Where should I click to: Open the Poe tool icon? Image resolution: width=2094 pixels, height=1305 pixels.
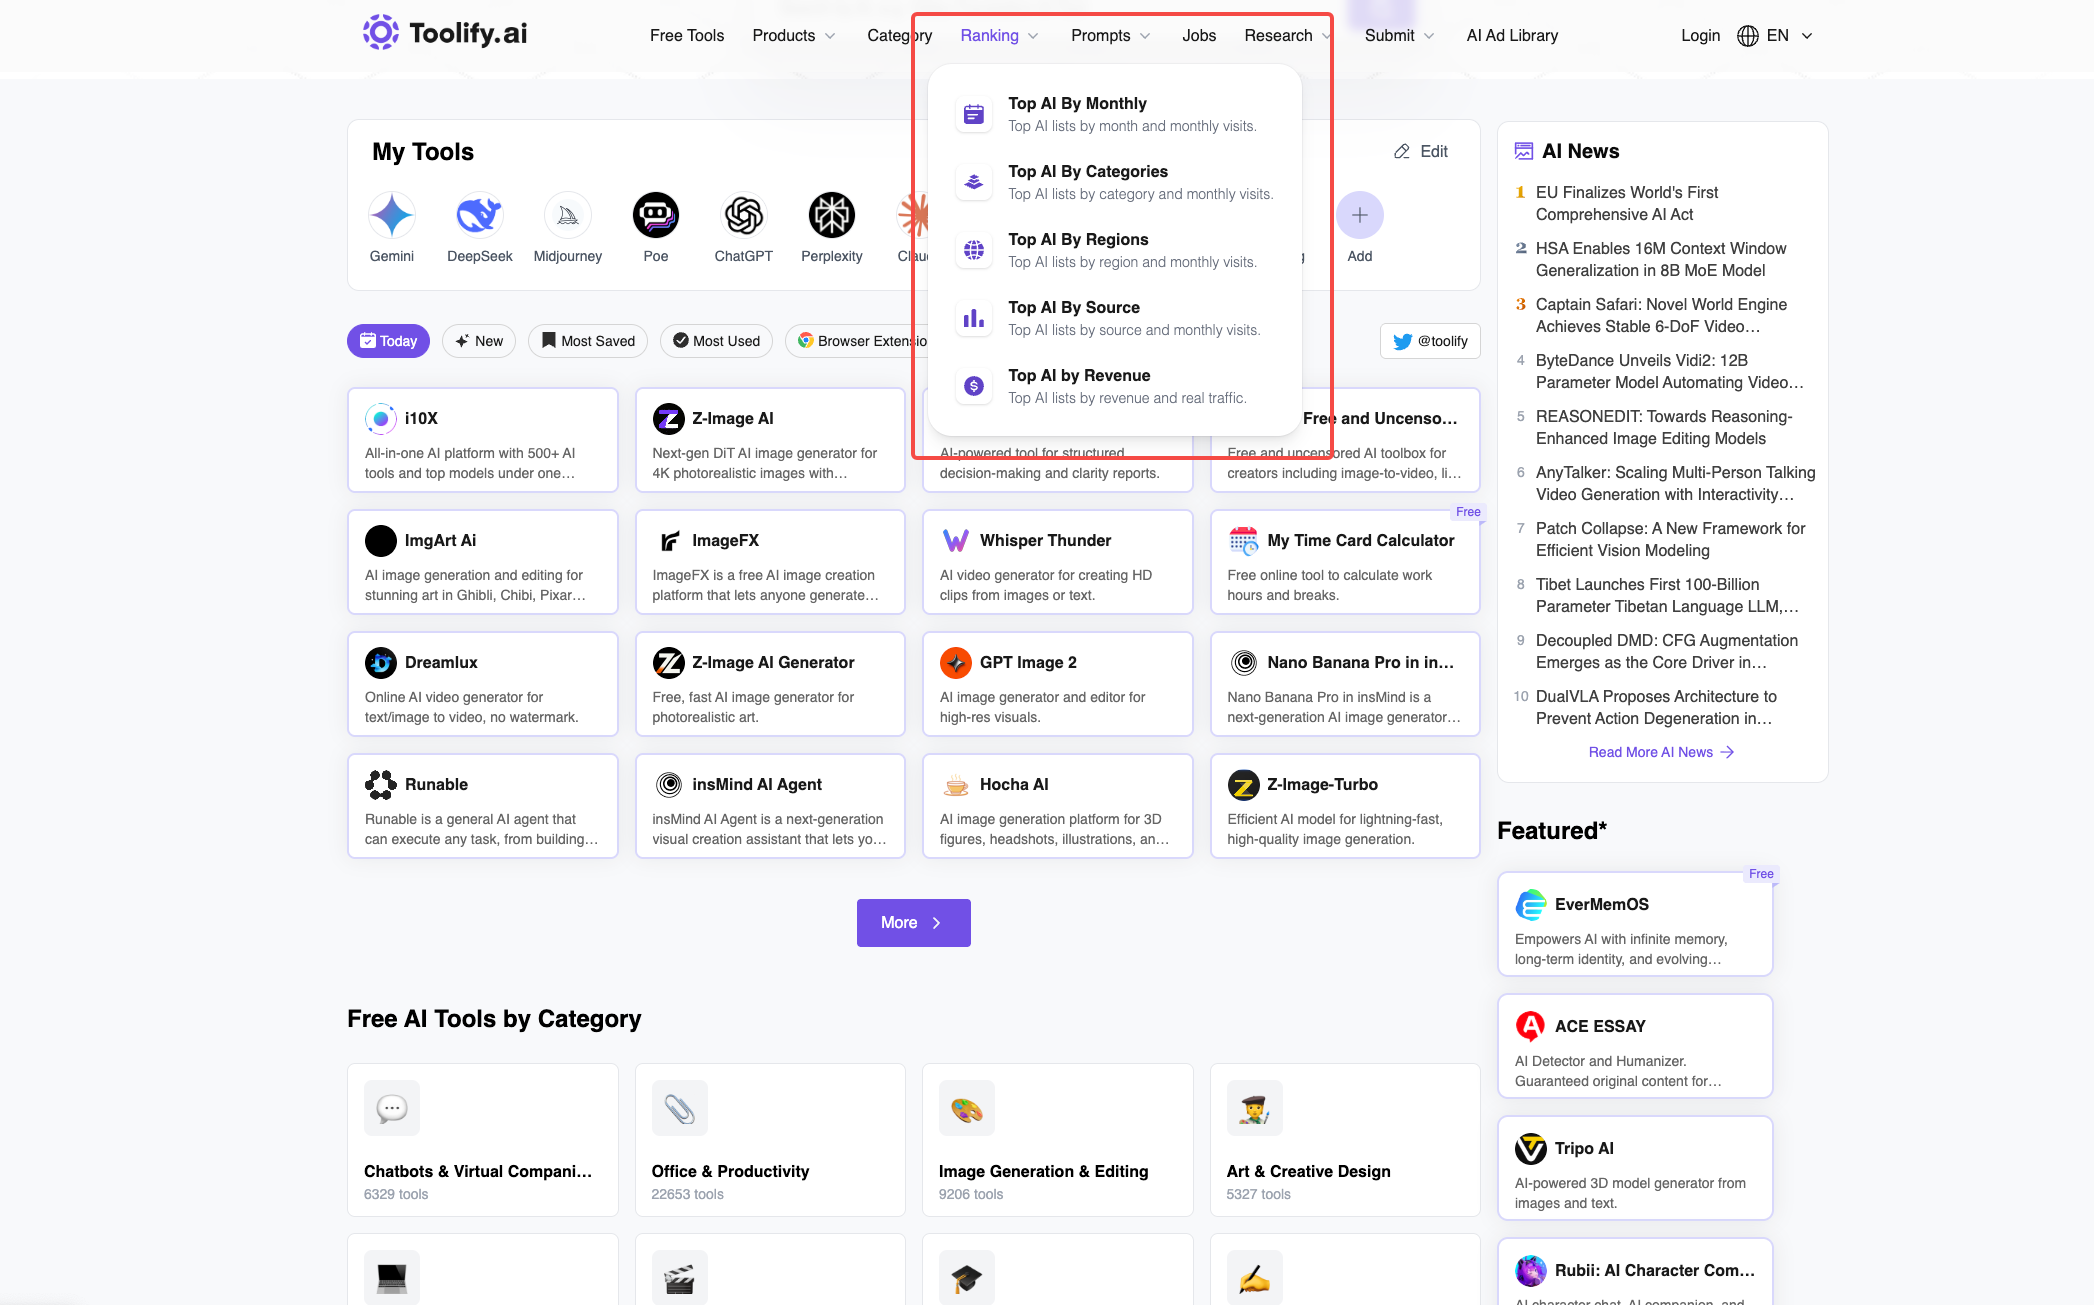tap(656, 215)
